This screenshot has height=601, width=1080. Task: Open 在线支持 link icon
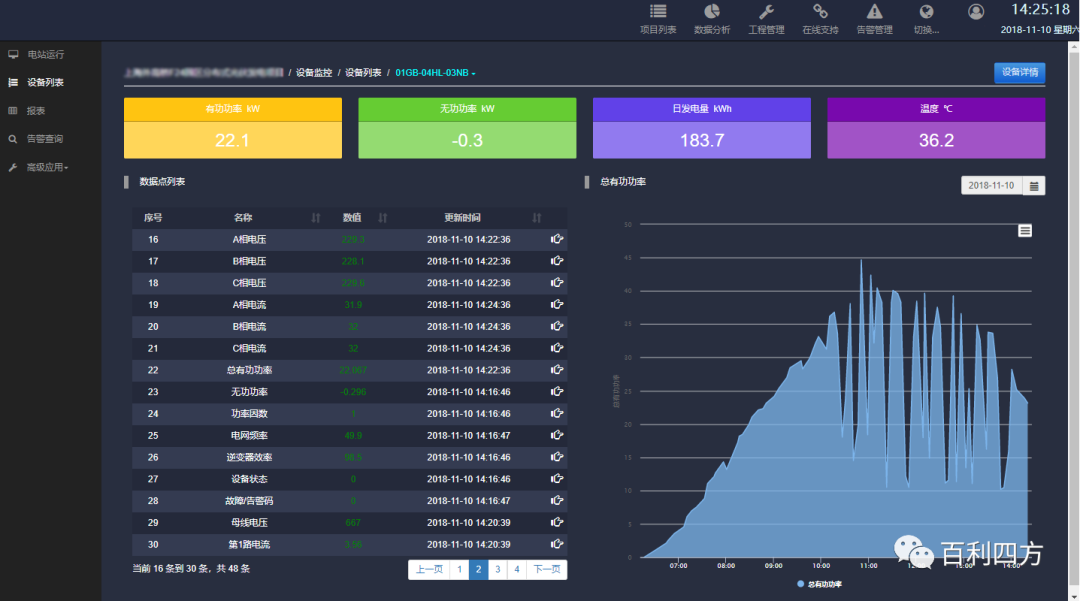[x=820, y=12]
